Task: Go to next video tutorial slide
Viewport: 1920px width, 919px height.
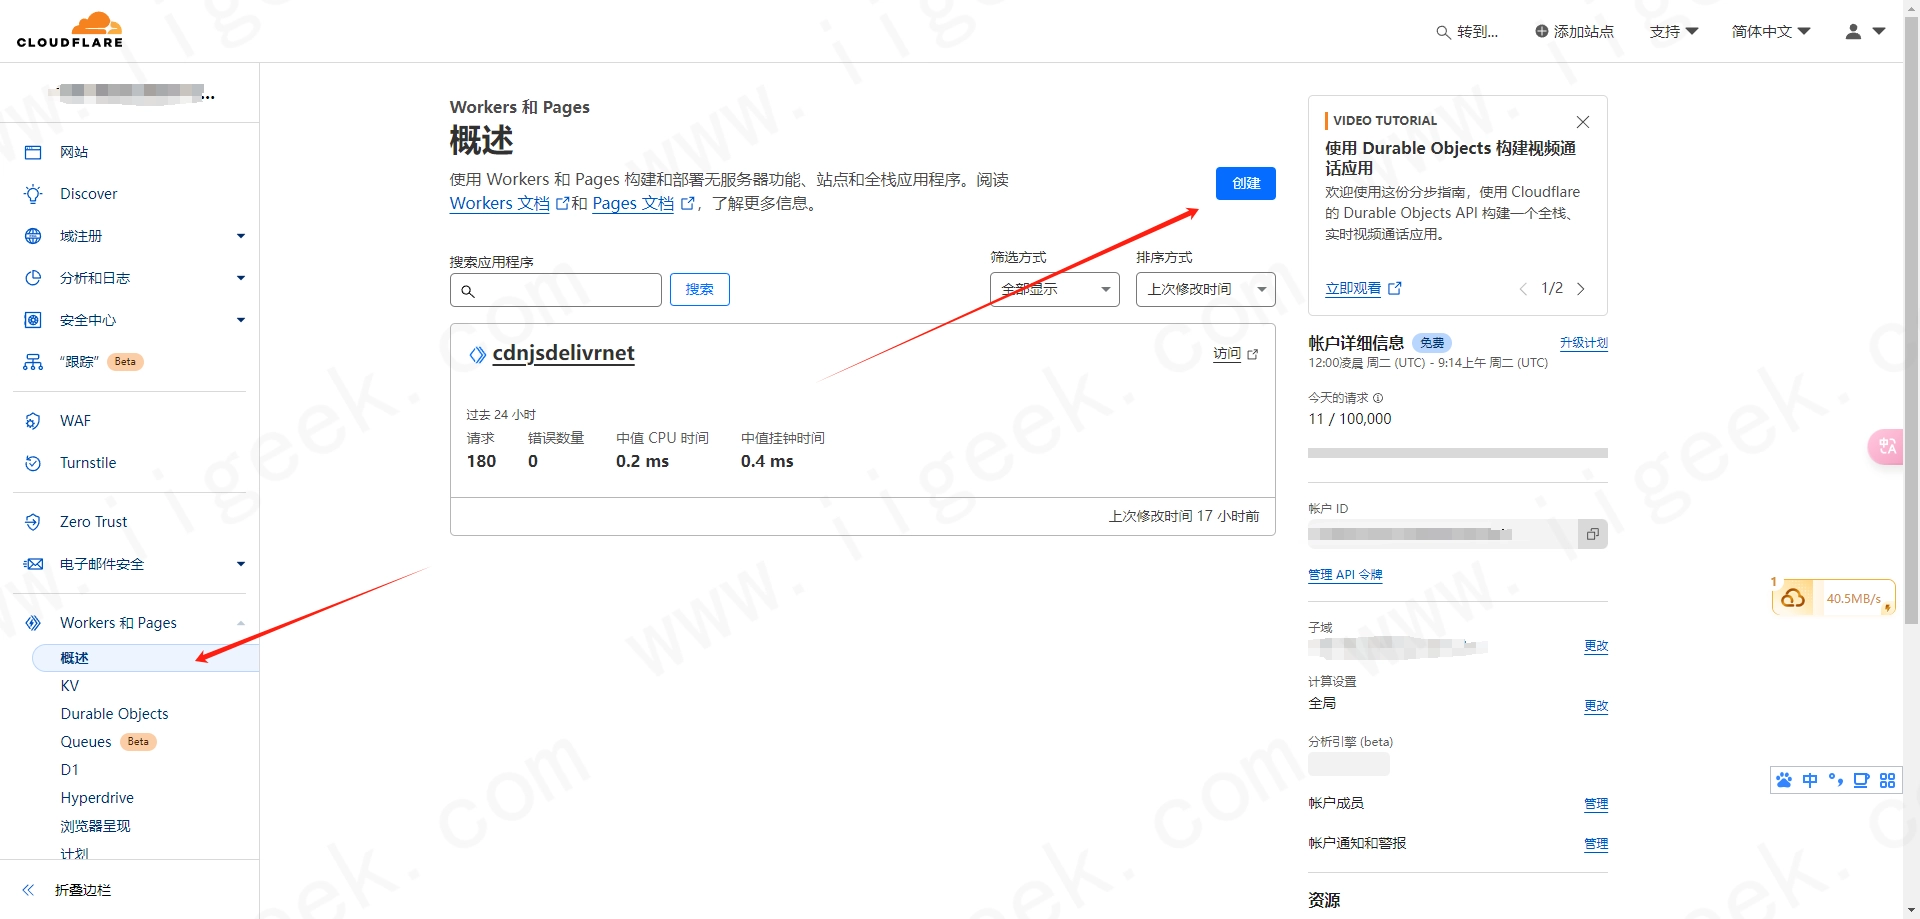Action: (1581, 289)
